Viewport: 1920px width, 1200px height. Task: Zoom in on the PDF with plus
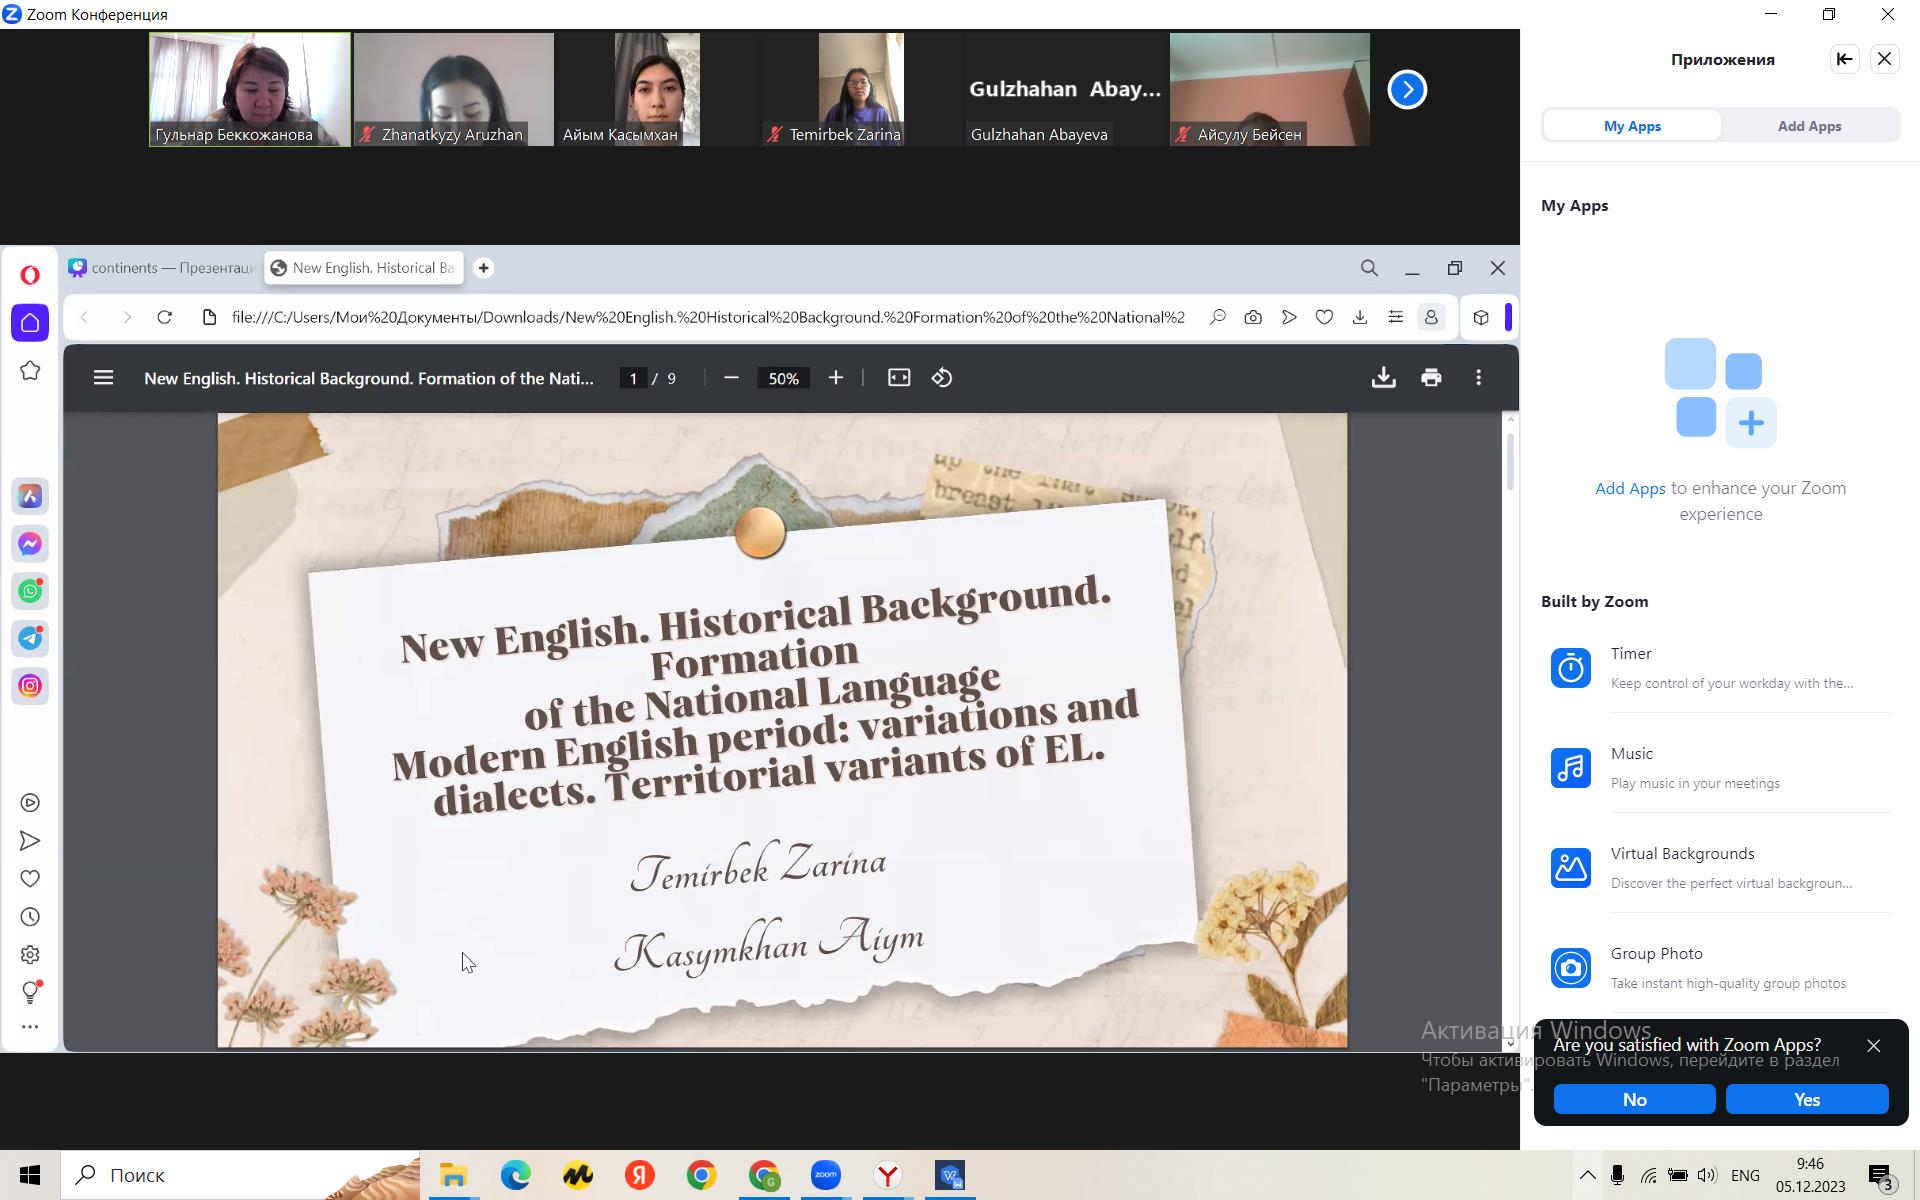[x=836, y=378]
